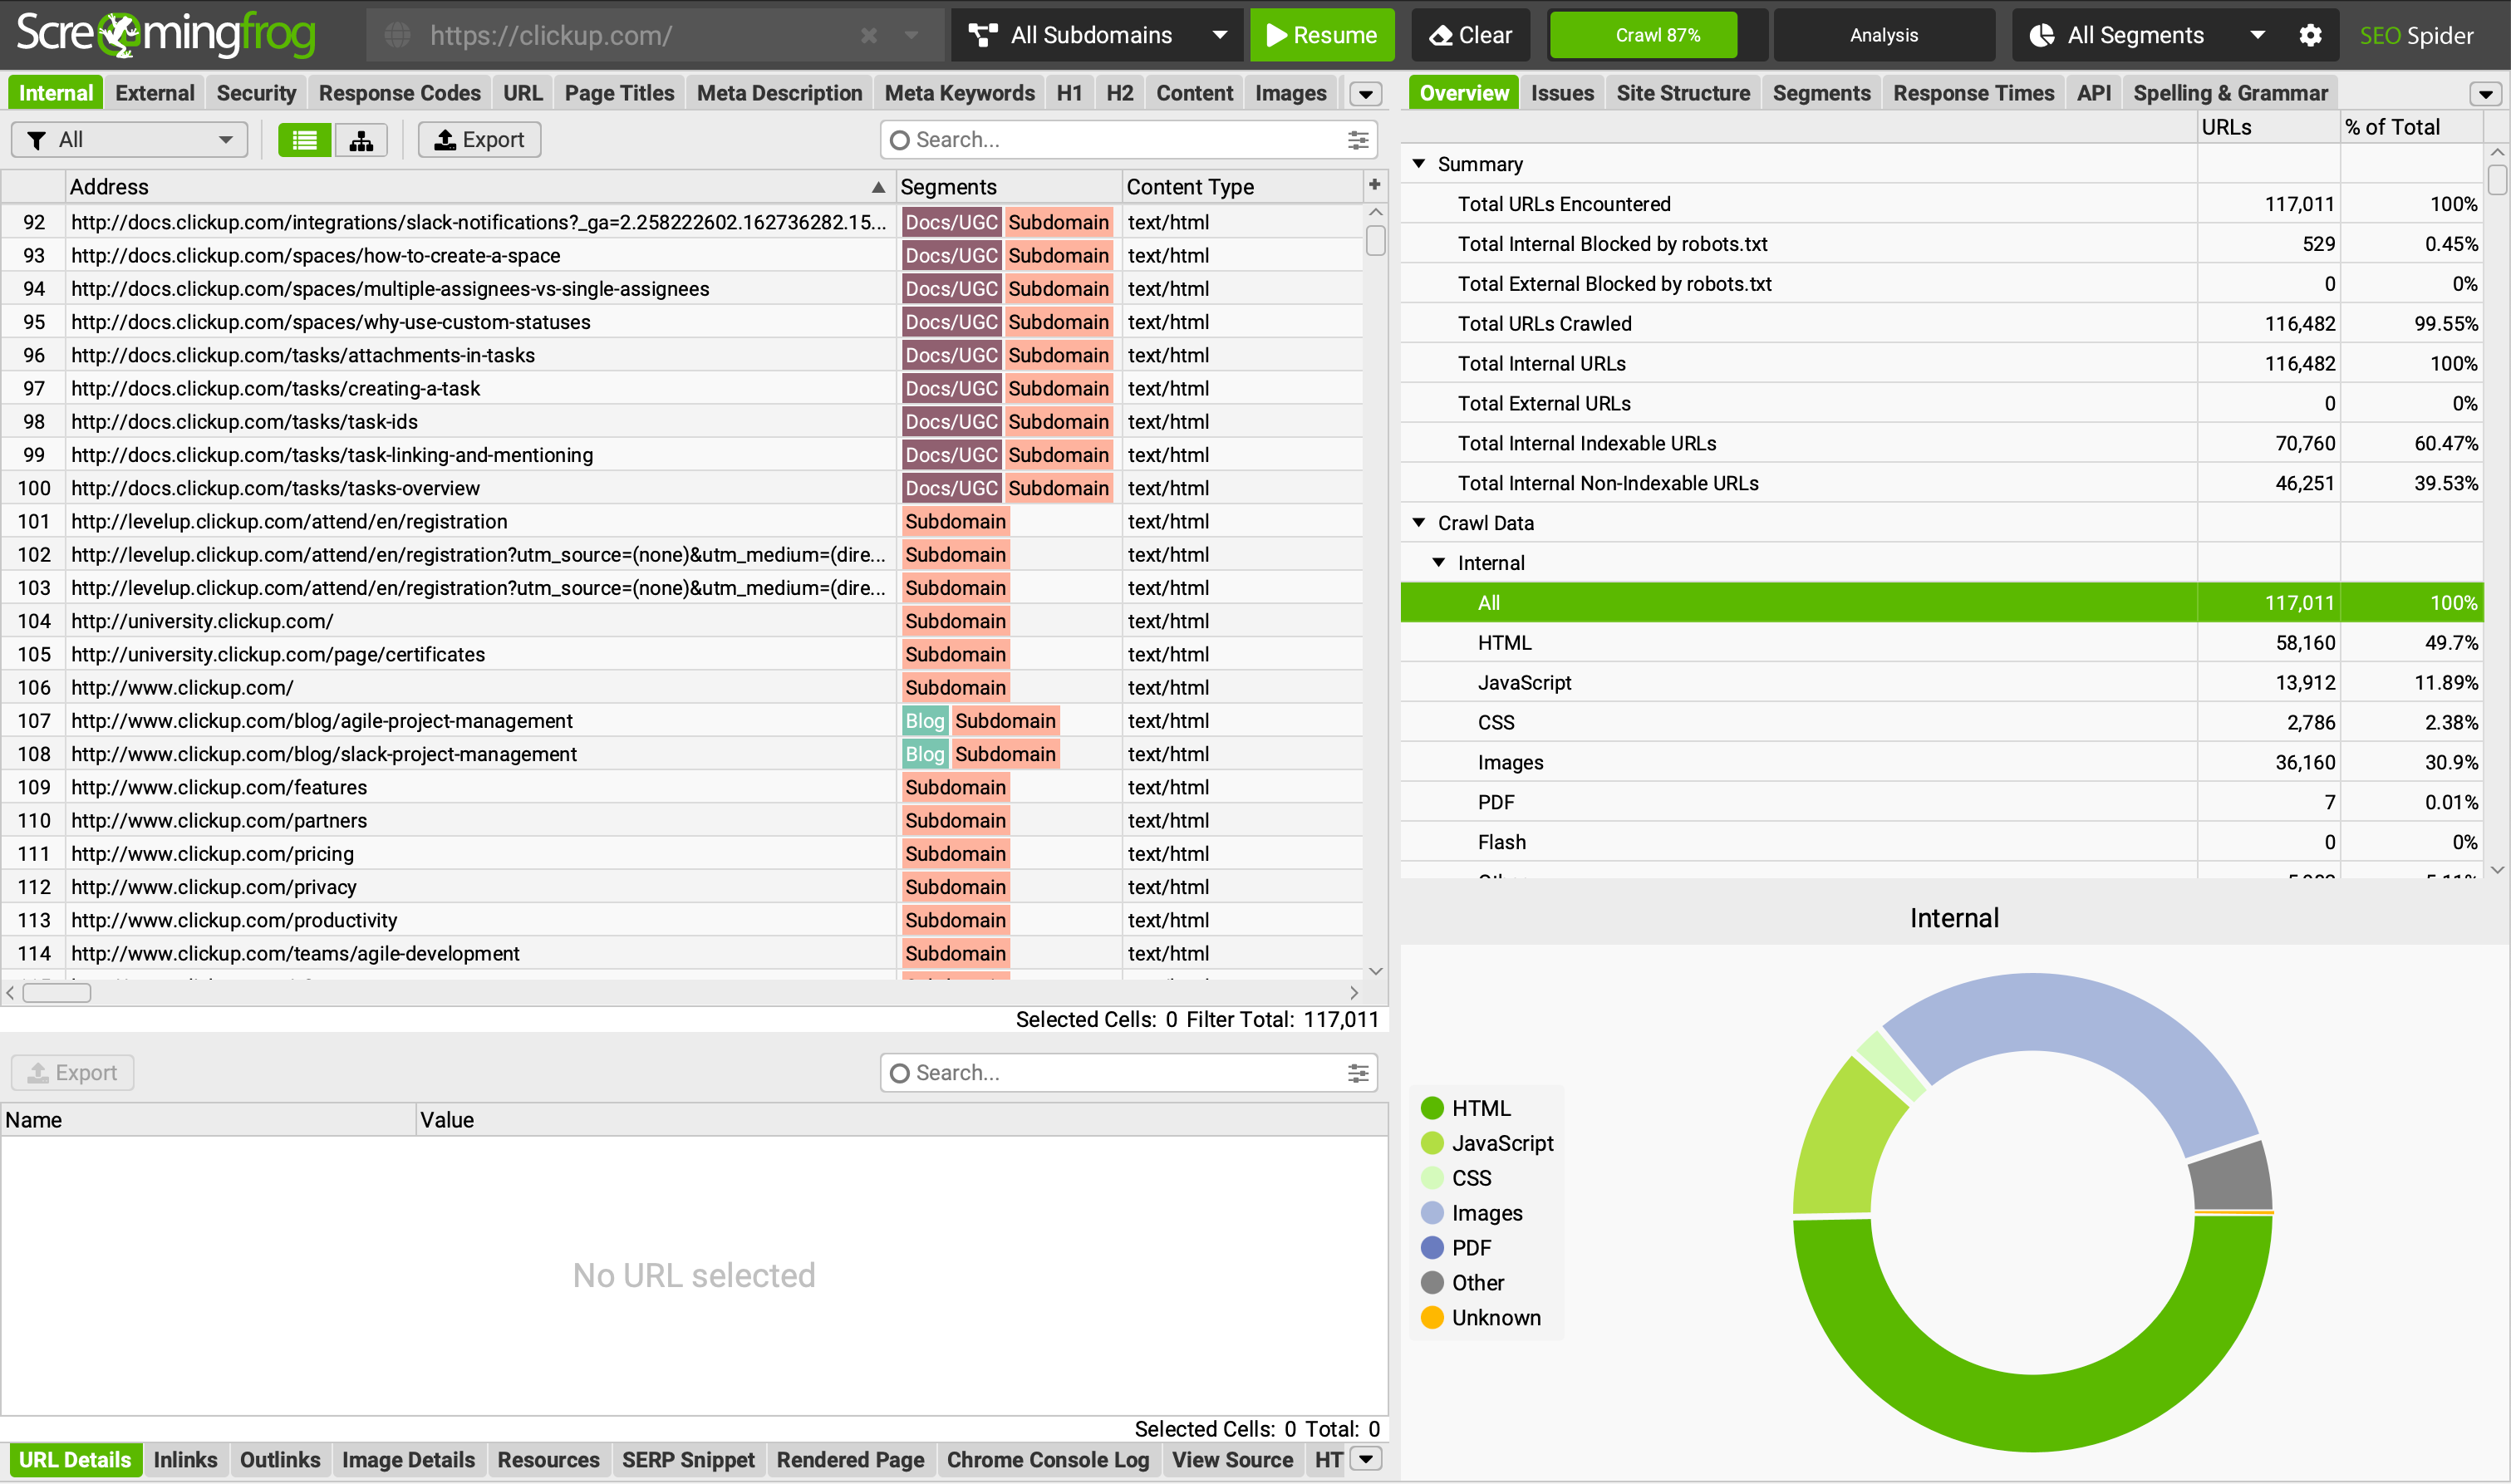Switch to list view icon
Screen dimensions: 2511x1484
coord(304,140)
